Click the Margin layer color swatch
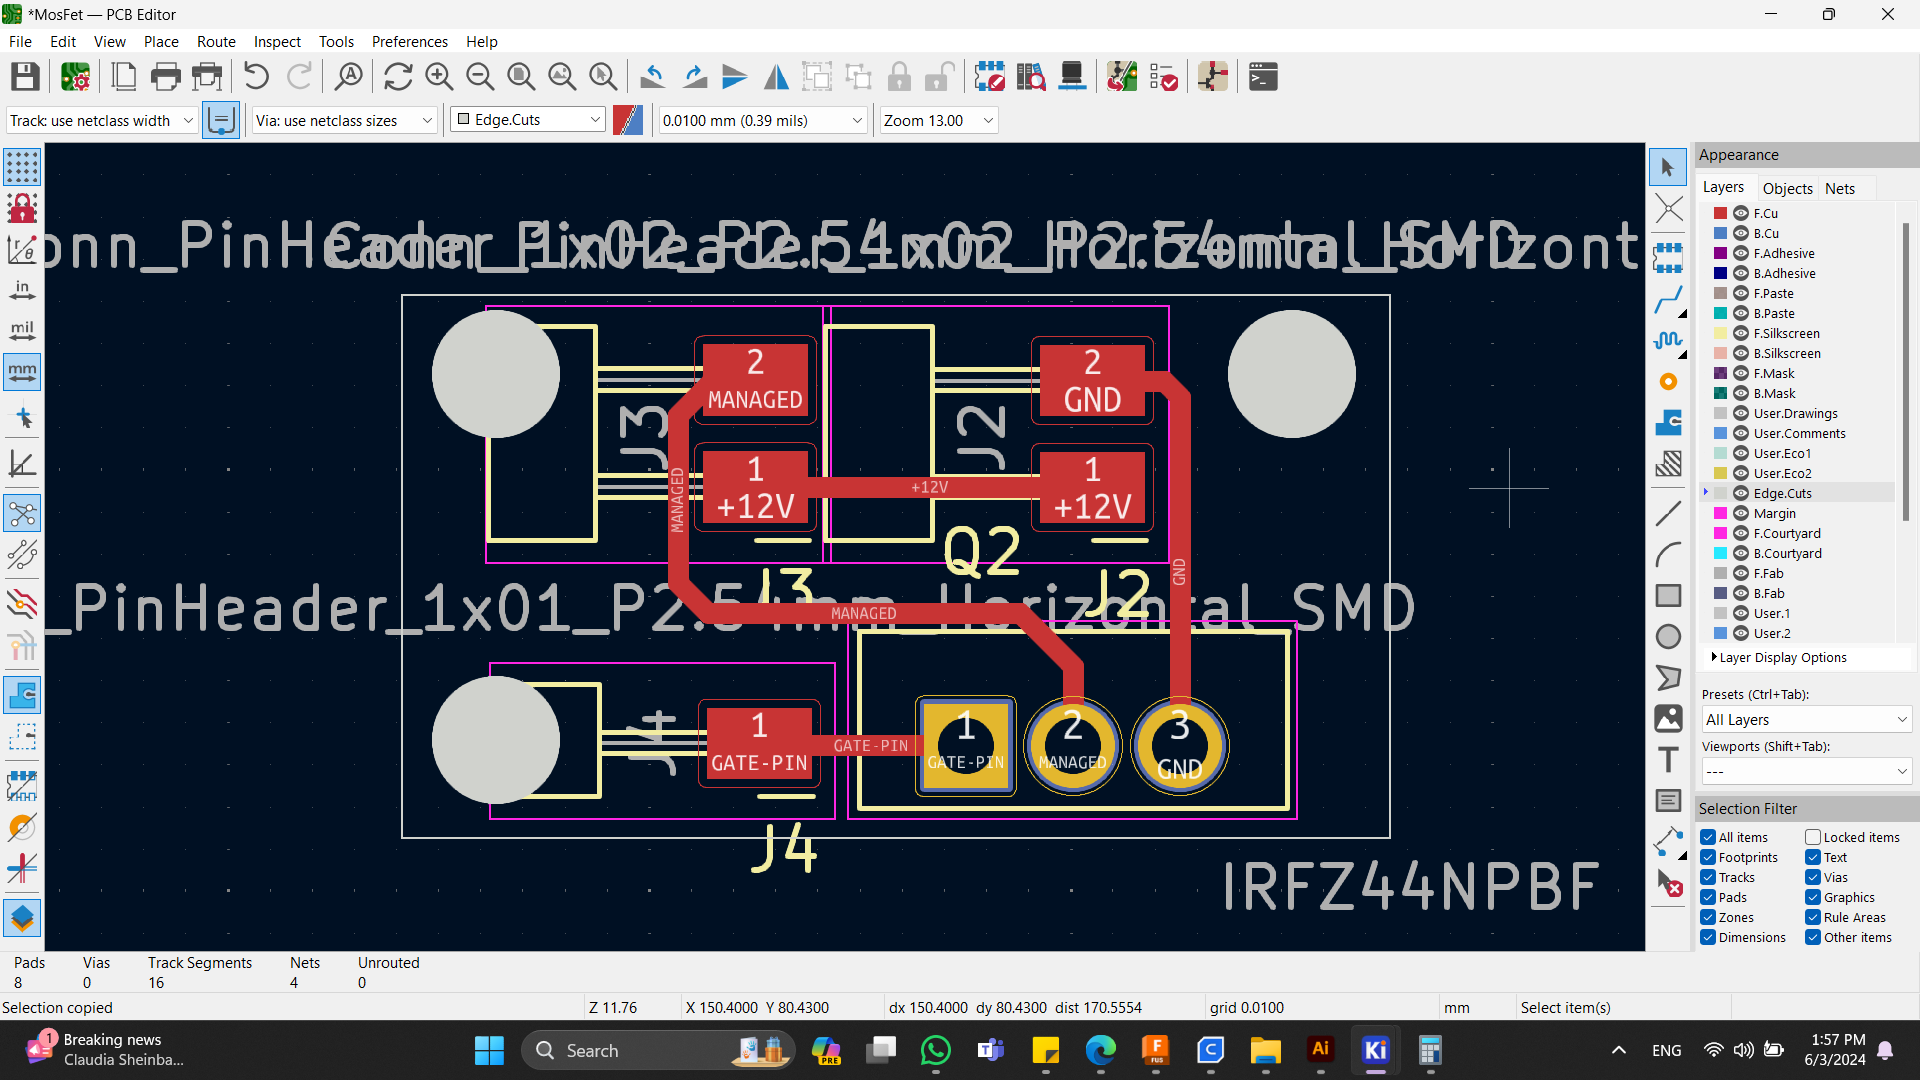 tap(1720, 513)
